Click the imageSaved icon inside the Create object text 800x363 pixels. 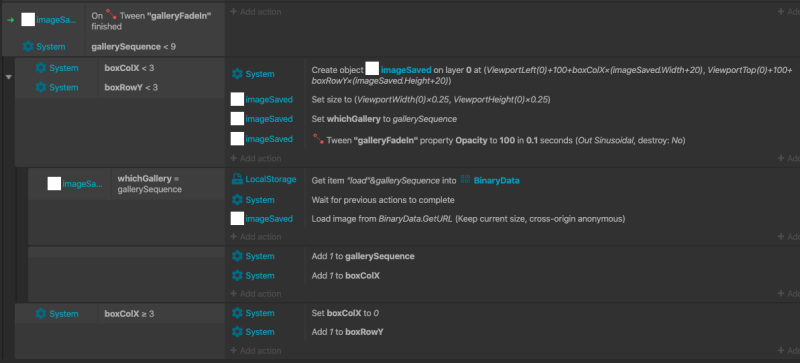(x=372, y=69)
